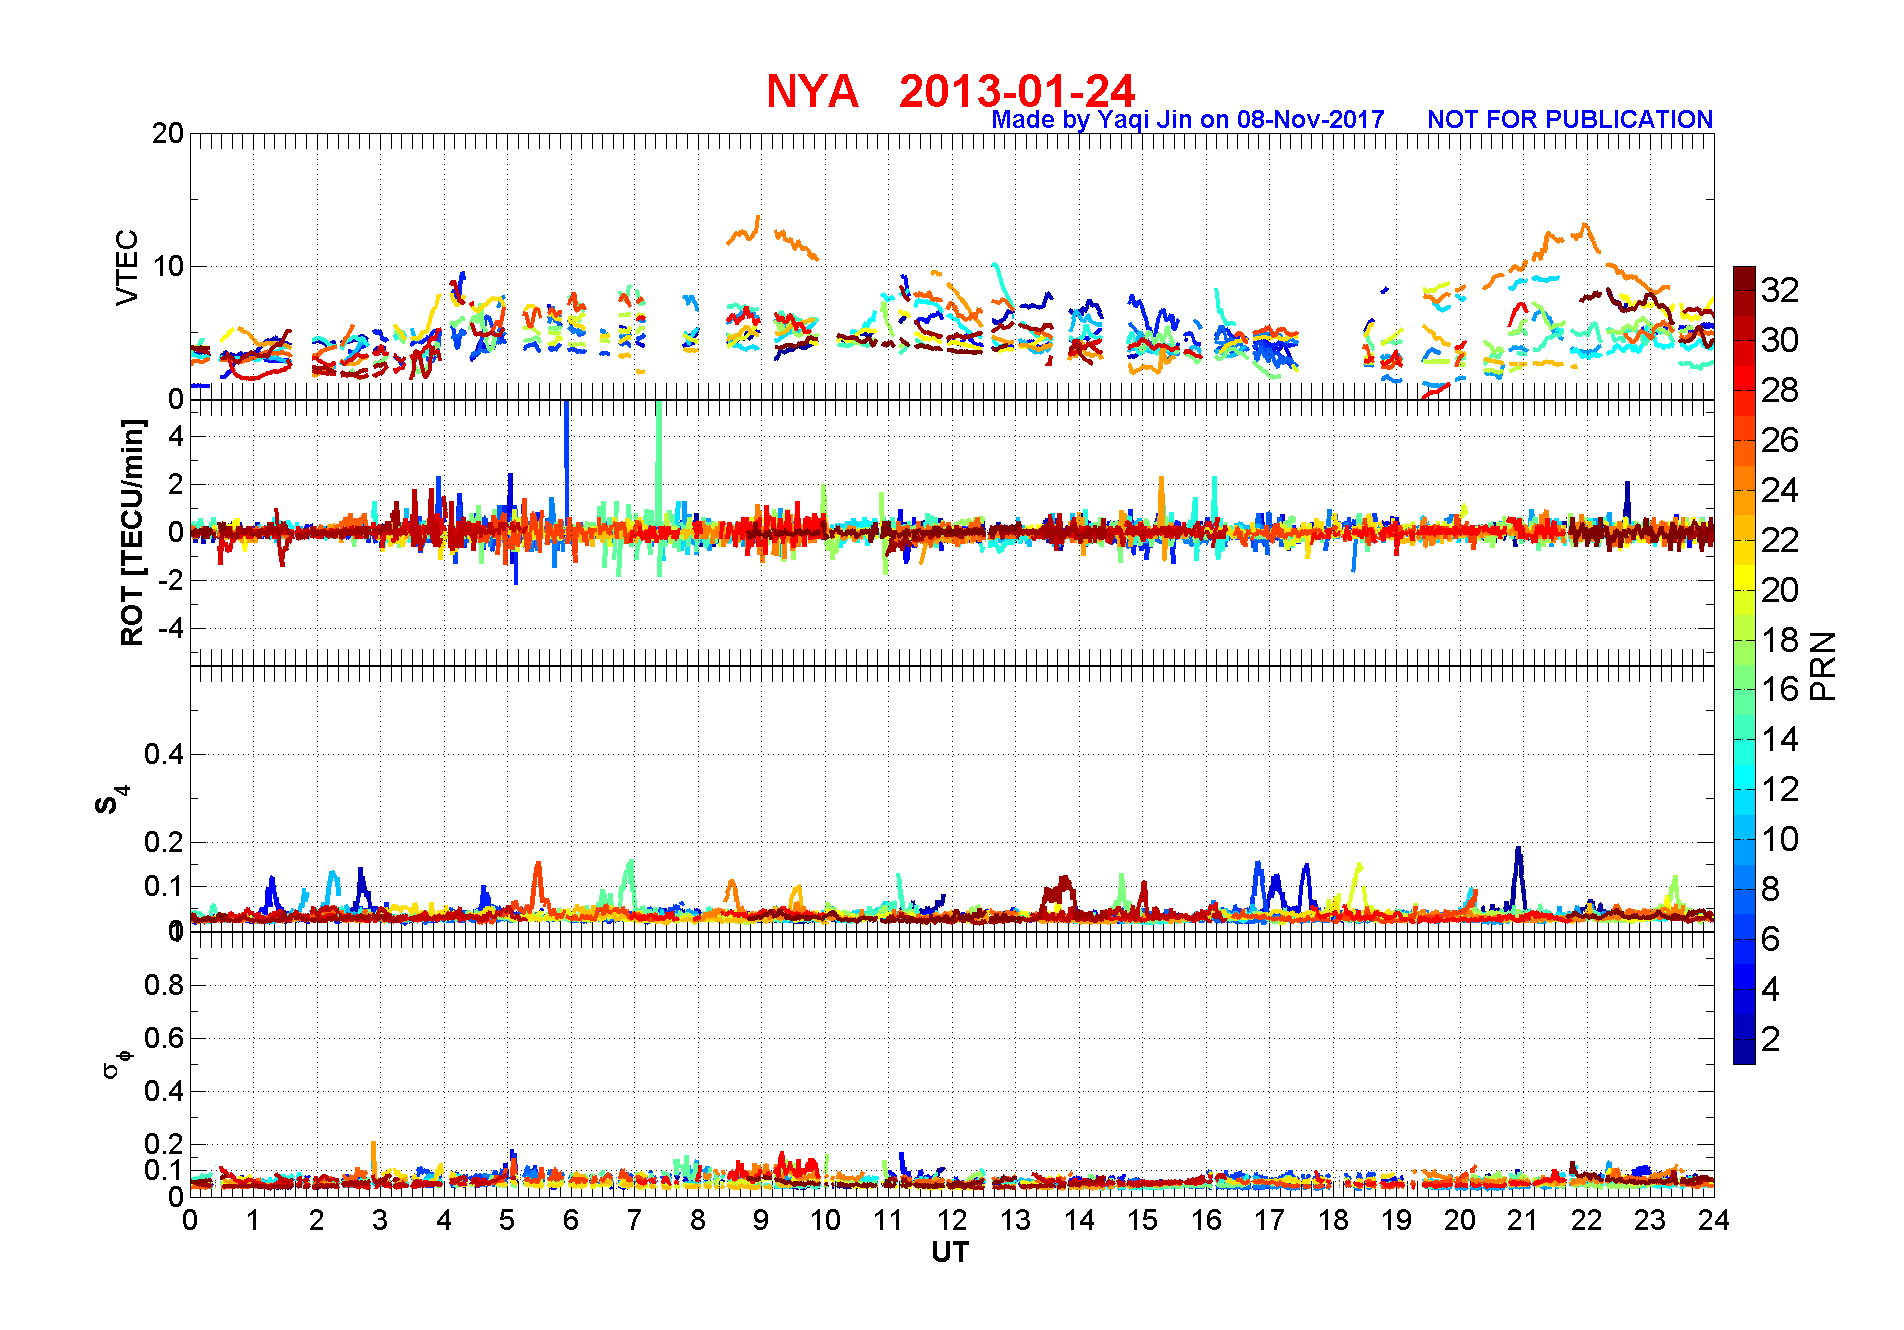Select the "Made by Yaqi Jin on 08-Nov-2017" credit
Viewport: 1904px width, 1330px height.
1188,120
